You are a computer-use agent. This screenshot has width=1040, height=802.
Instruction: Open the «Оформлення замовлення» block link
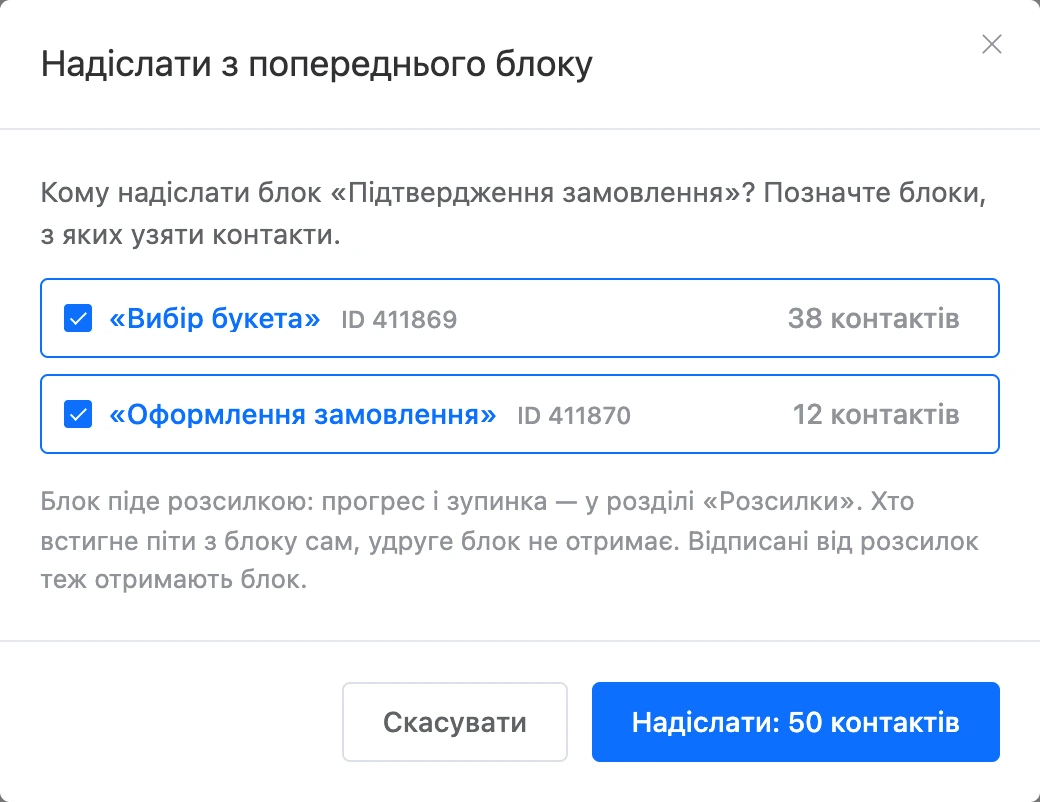click(x=302, y=415)
